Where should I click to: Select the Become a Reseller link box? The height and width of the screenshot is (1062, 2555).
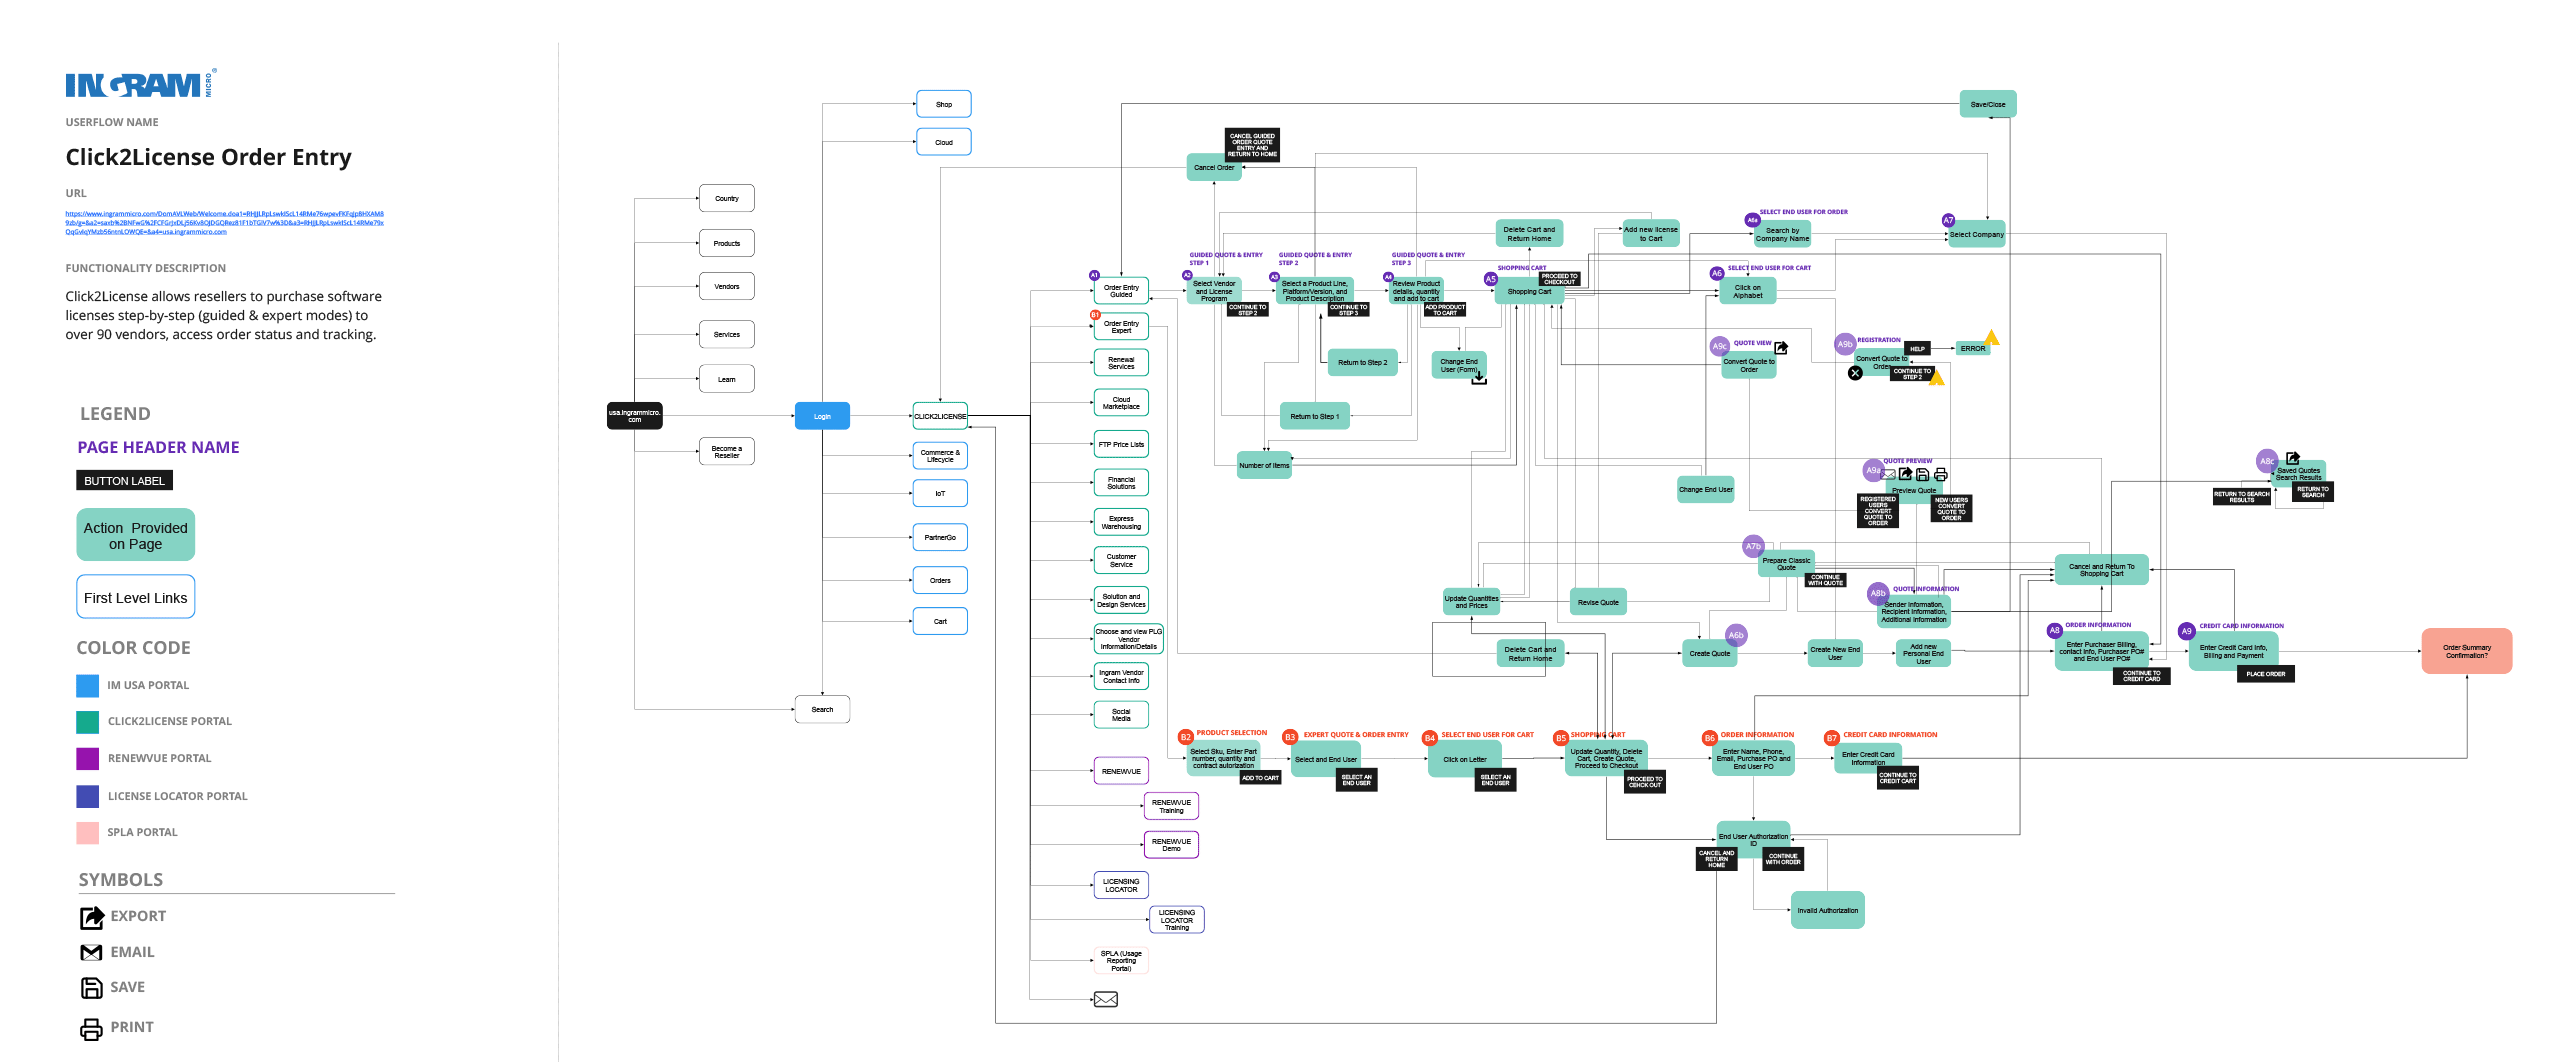tap(726, 452)
